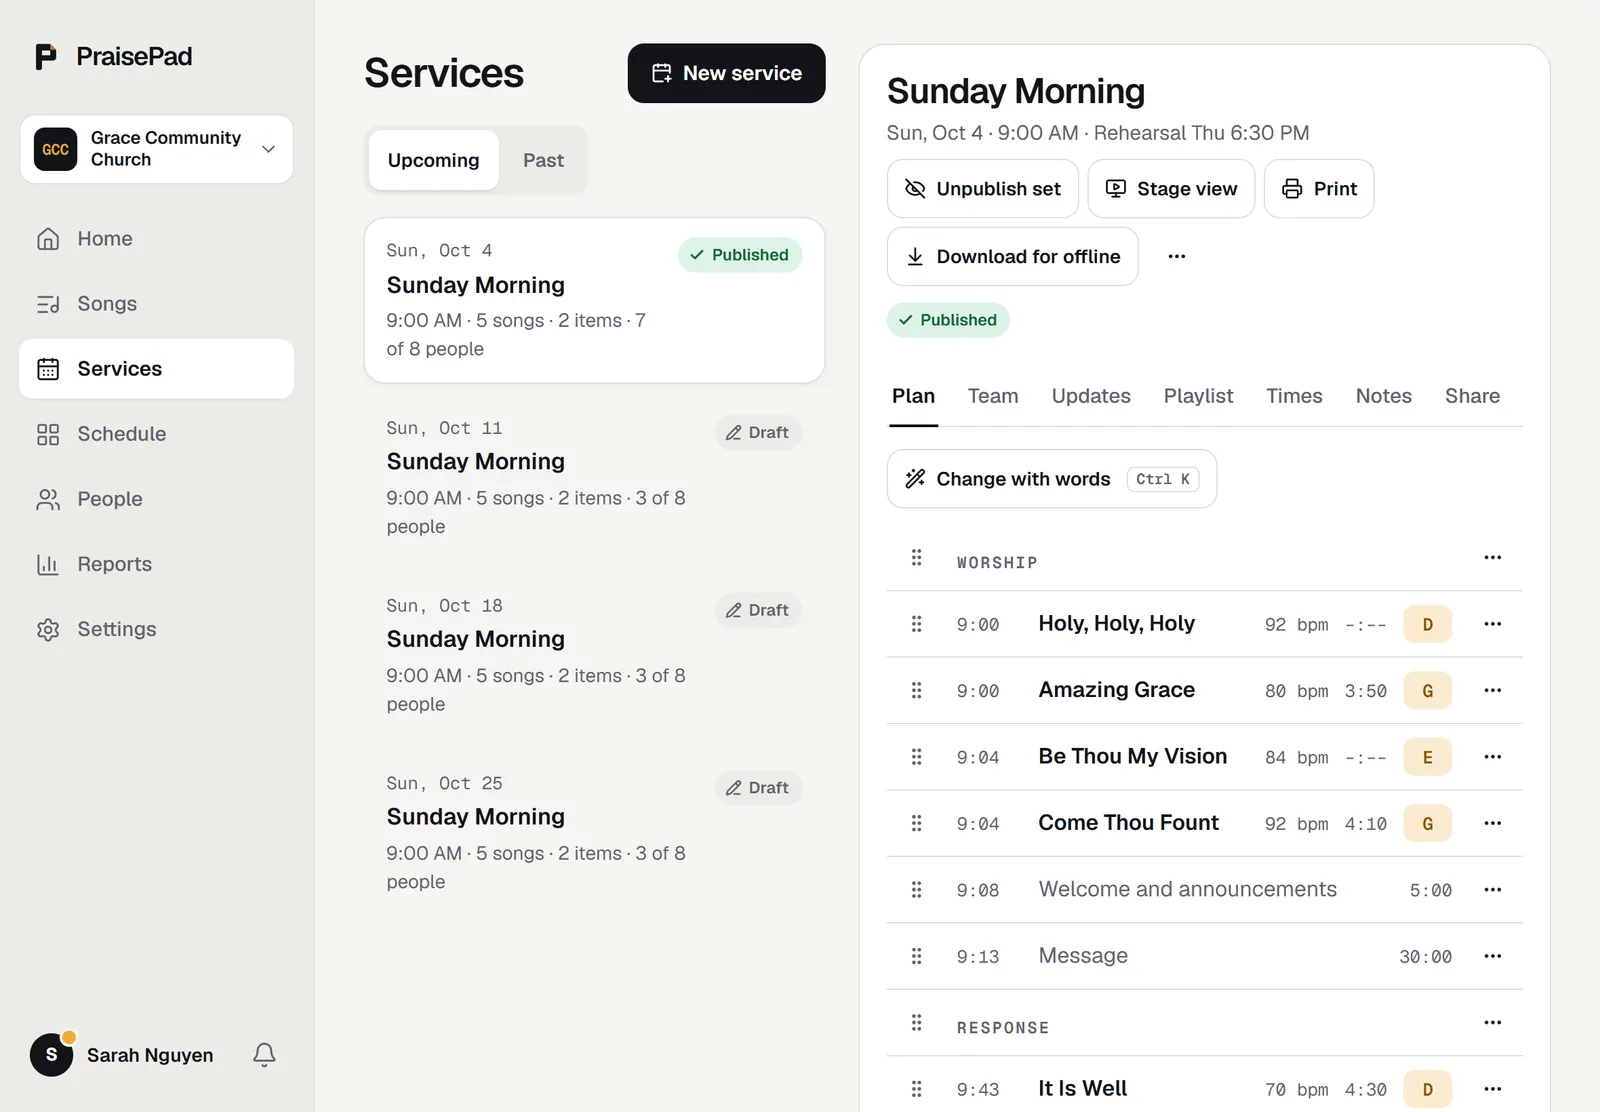The height and width of the screenshot is (1112, 1600).
Task: Select the Times tab
Action: point(1294,396)
